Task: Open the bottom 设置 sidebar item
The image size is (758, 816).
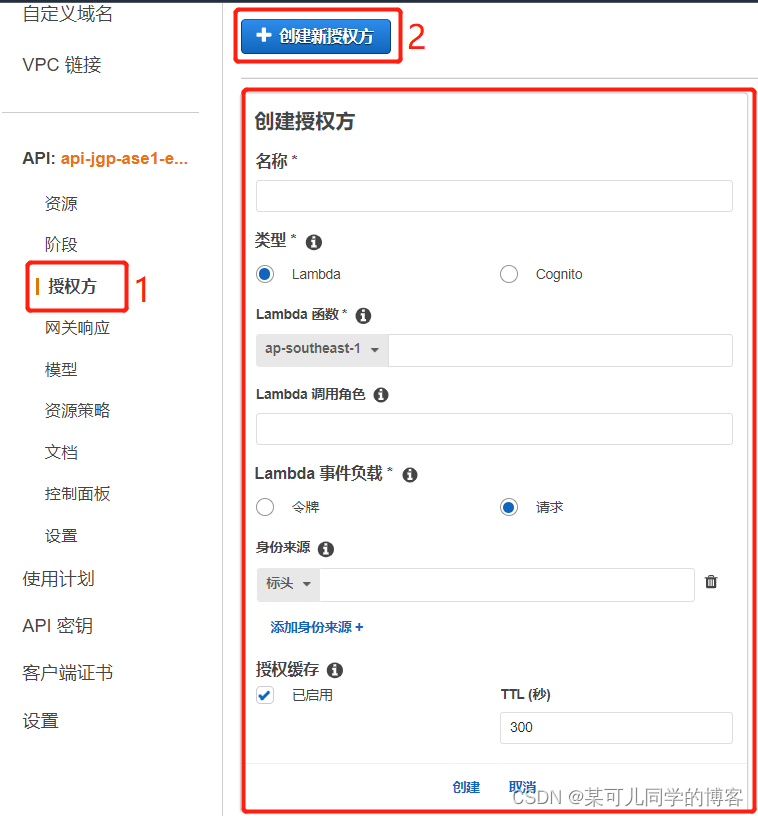Action: coord(41,721)
